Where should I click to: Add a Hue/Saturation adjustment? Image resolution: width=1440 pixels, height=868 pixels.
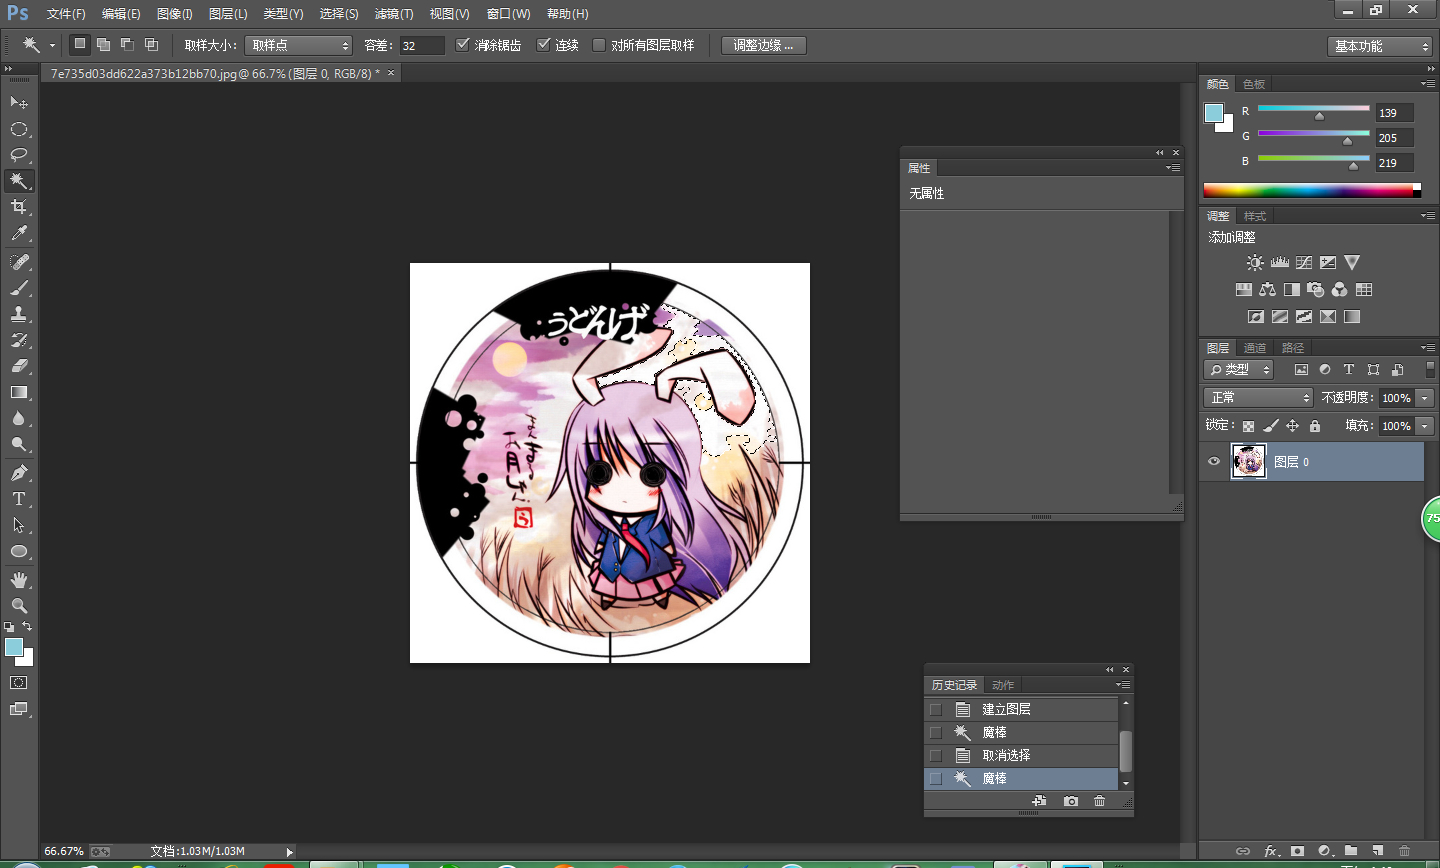click(x=1244, y=290)
